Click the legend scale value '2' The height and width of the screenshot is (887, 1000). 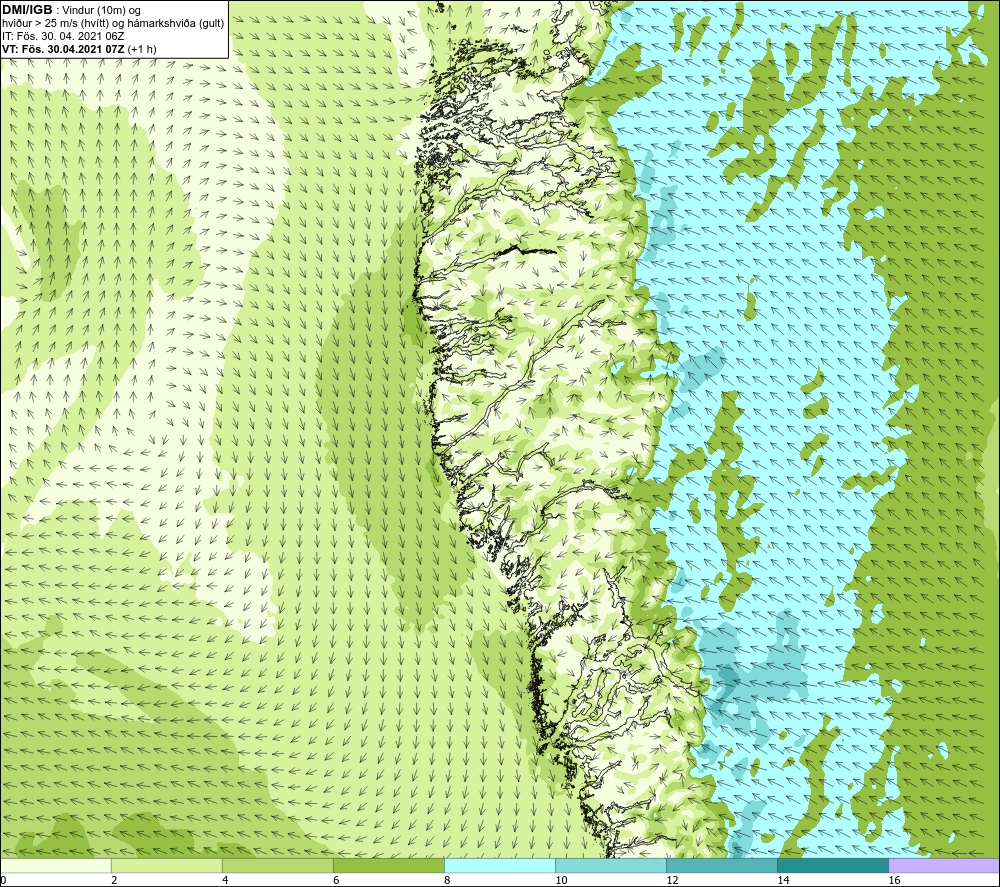click(x=114, y=880)
